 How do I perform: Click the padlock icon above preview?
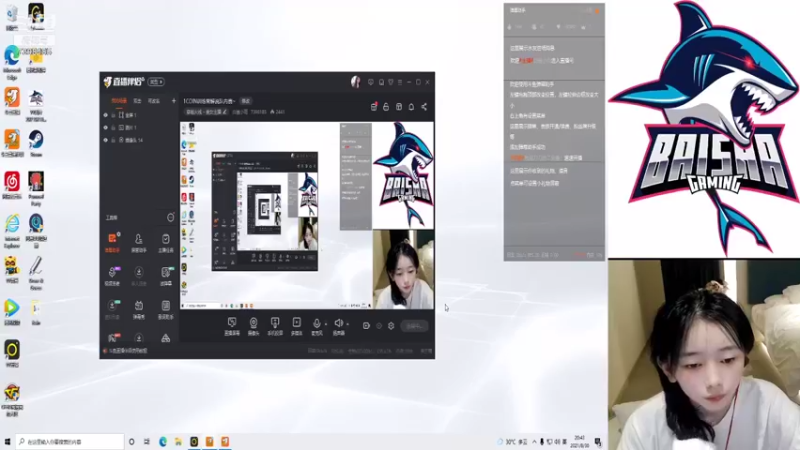(x=386, y=107)
